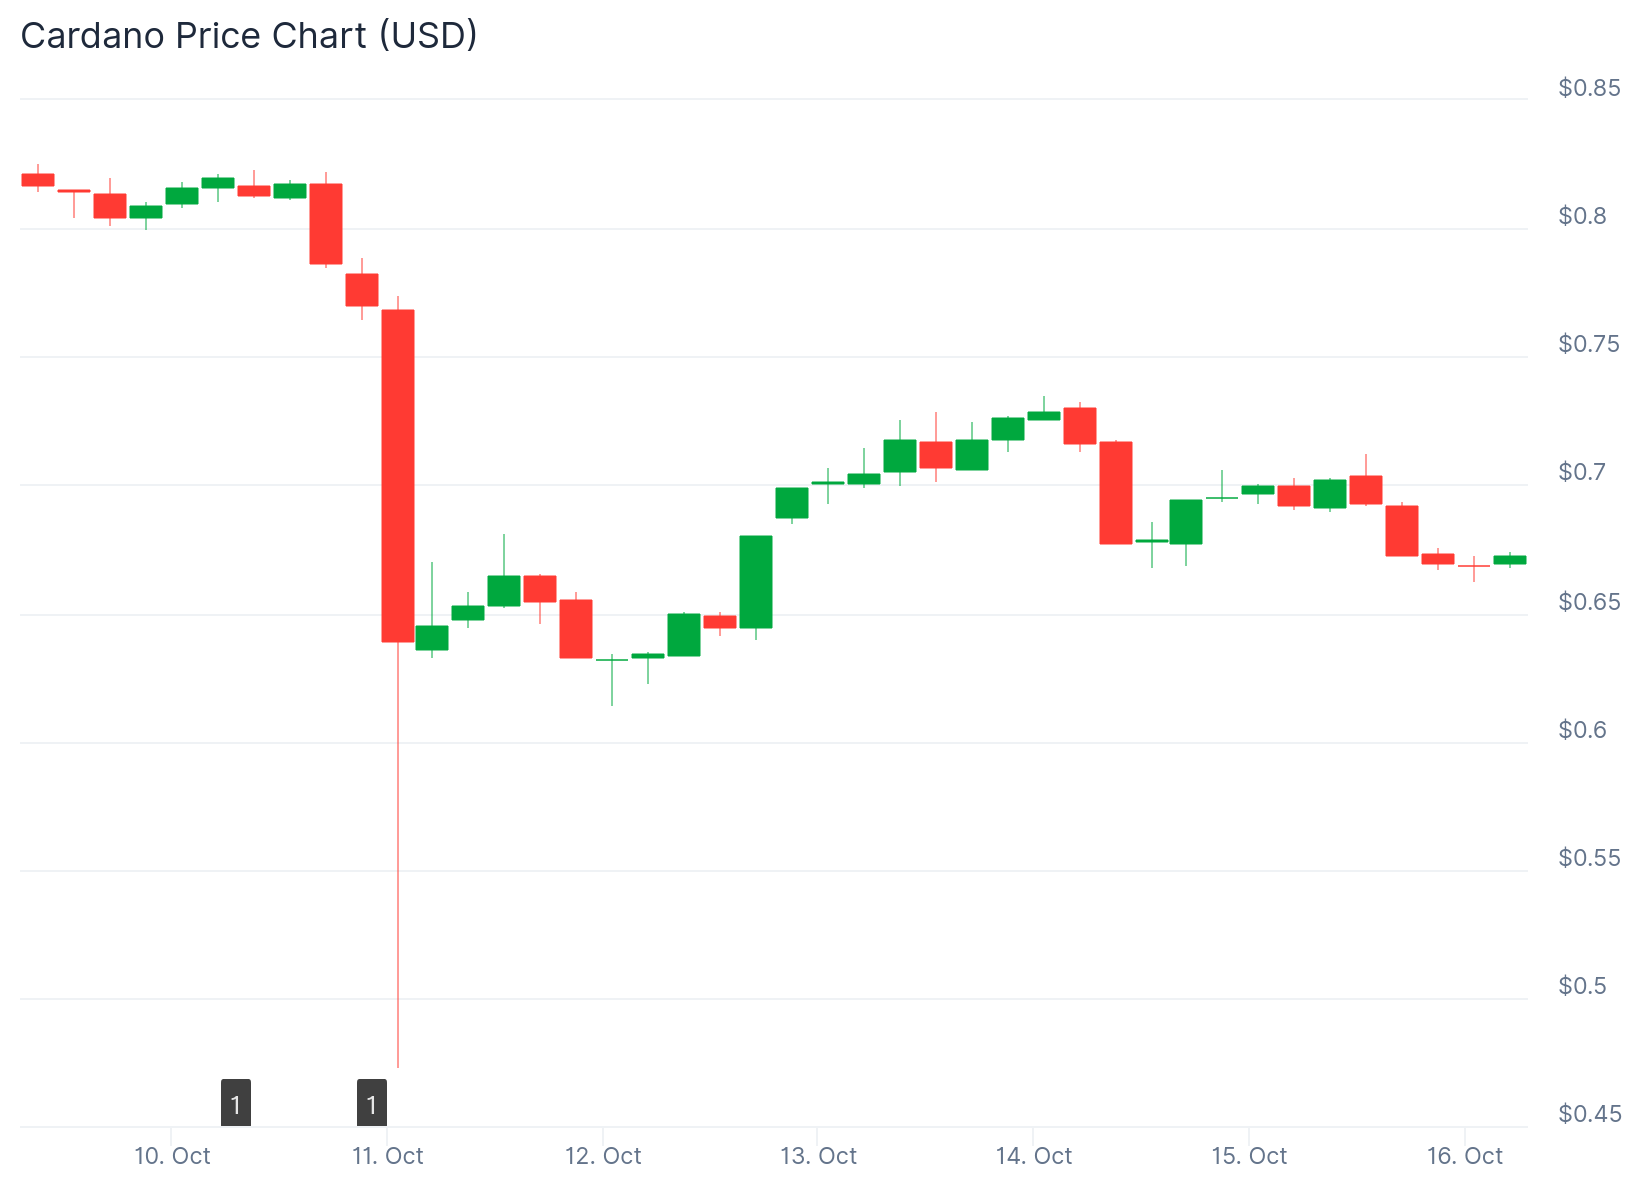Click the $0.85 price axis label

point(1589,88)
